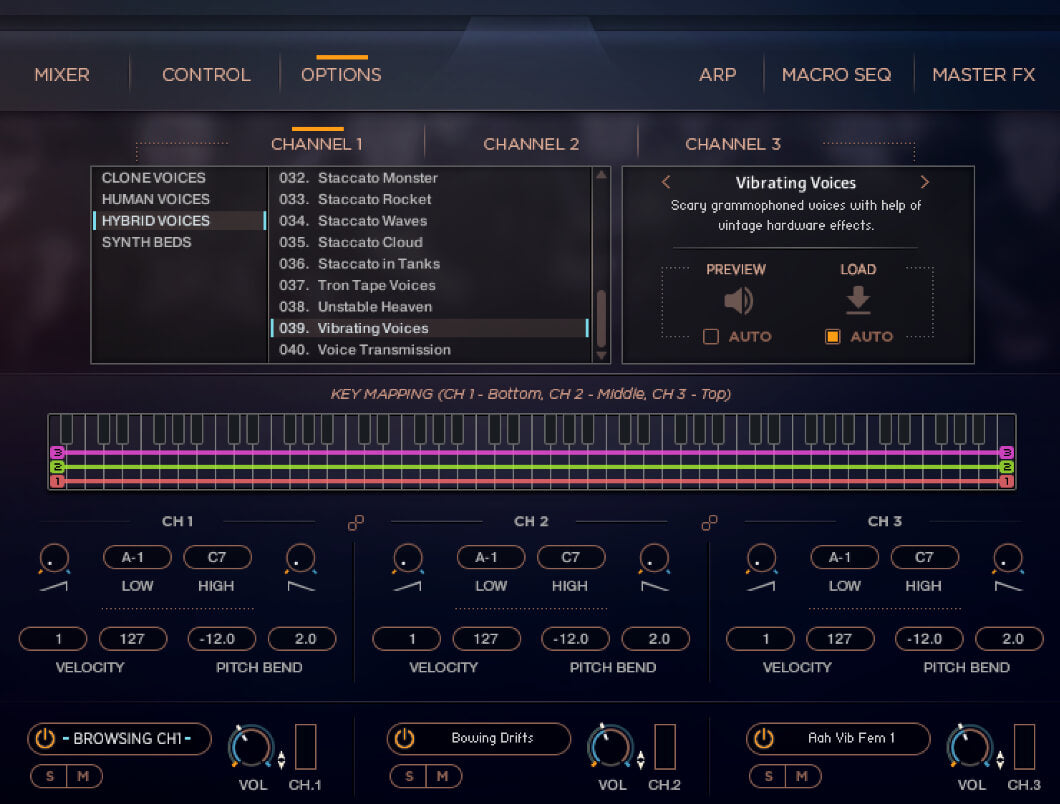The height and width of the screenshot is (804, 1060).
Task: Go to next preset with right arrow
Action: pos(925,182)
